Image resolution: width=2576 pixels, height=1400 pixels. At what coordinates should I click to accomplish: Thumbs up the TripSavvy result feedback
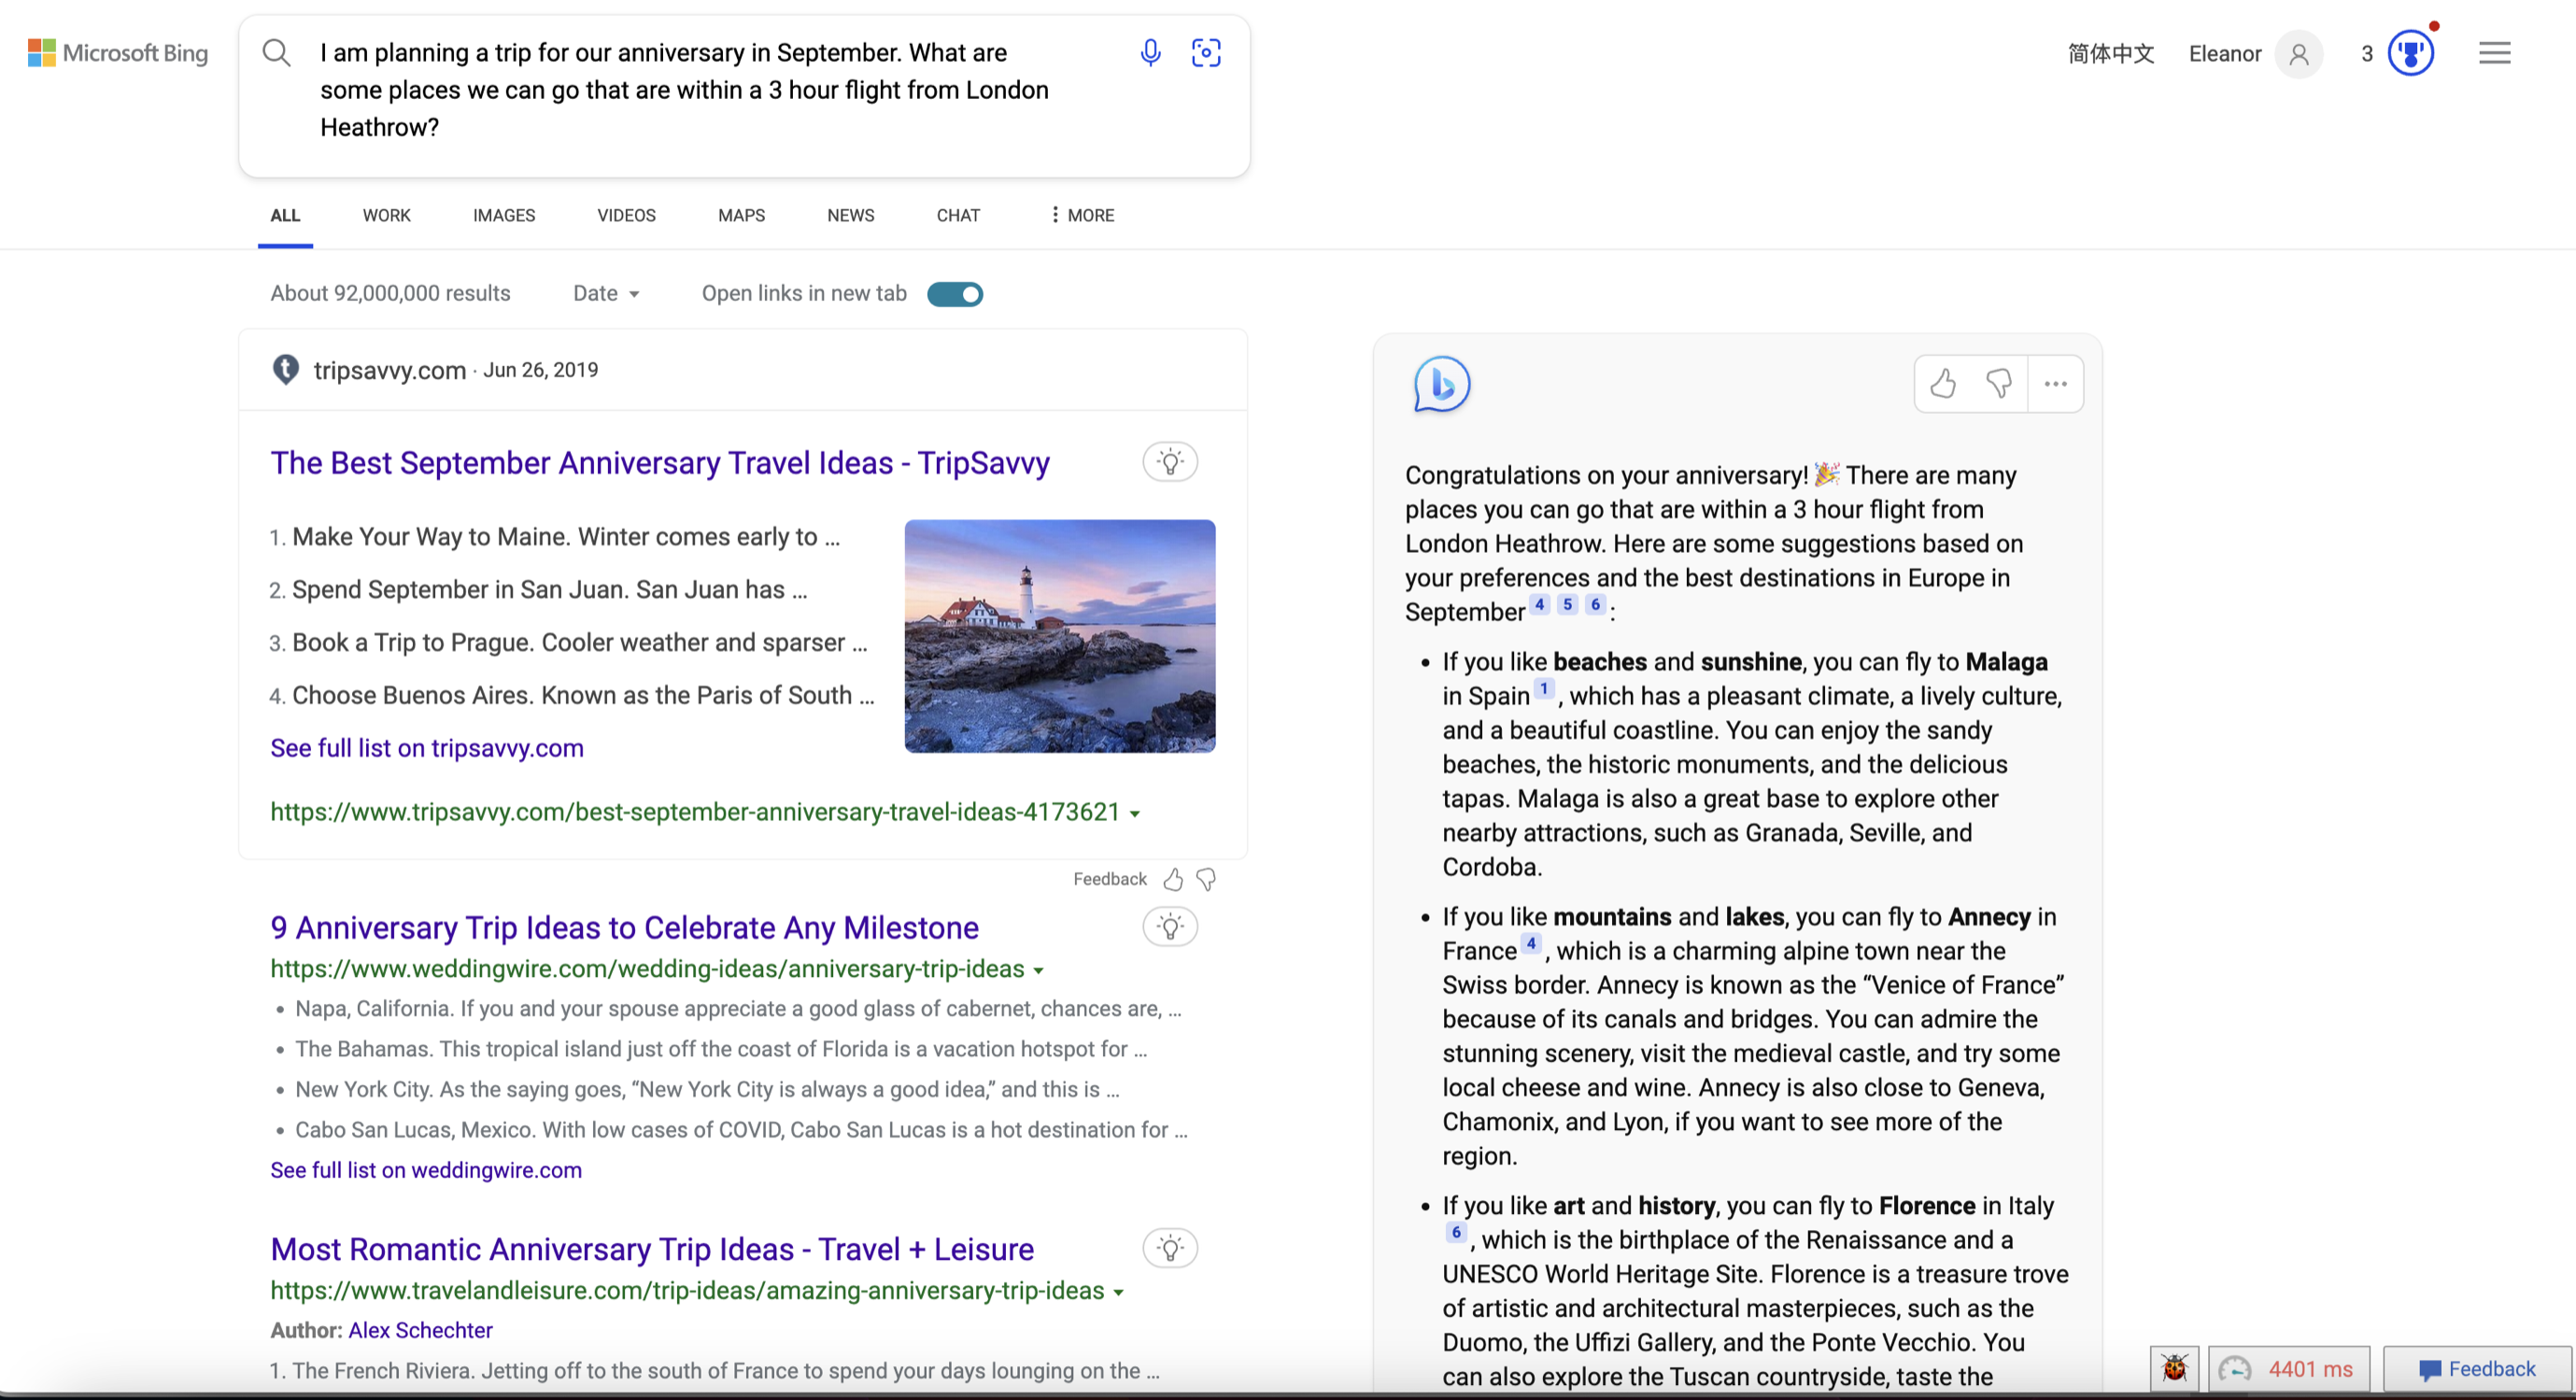coord(1173,879)
